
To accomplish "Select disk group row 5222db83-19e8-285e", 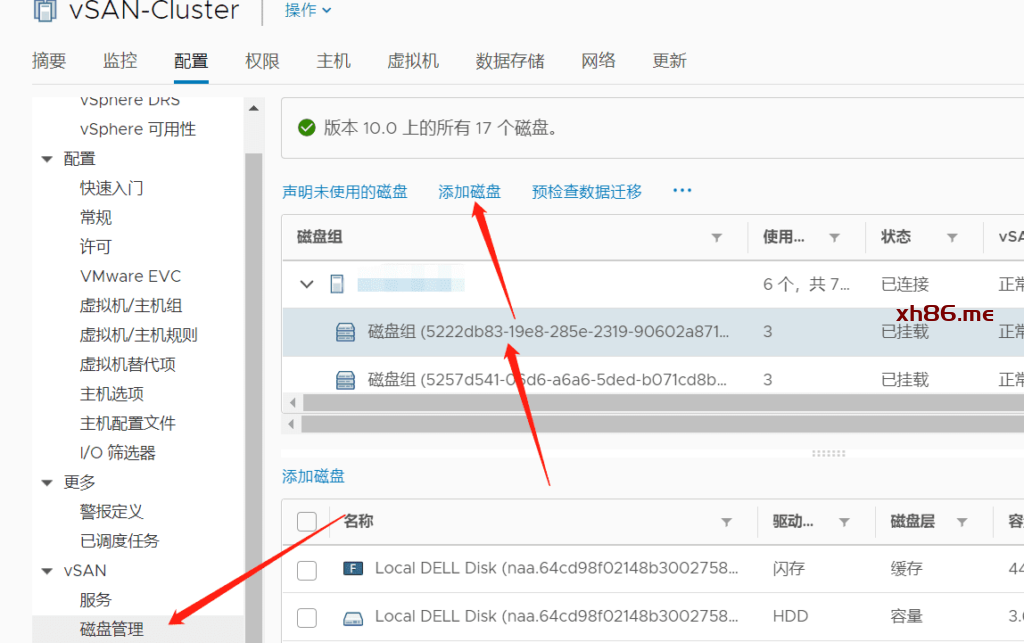I will (653, 332).
